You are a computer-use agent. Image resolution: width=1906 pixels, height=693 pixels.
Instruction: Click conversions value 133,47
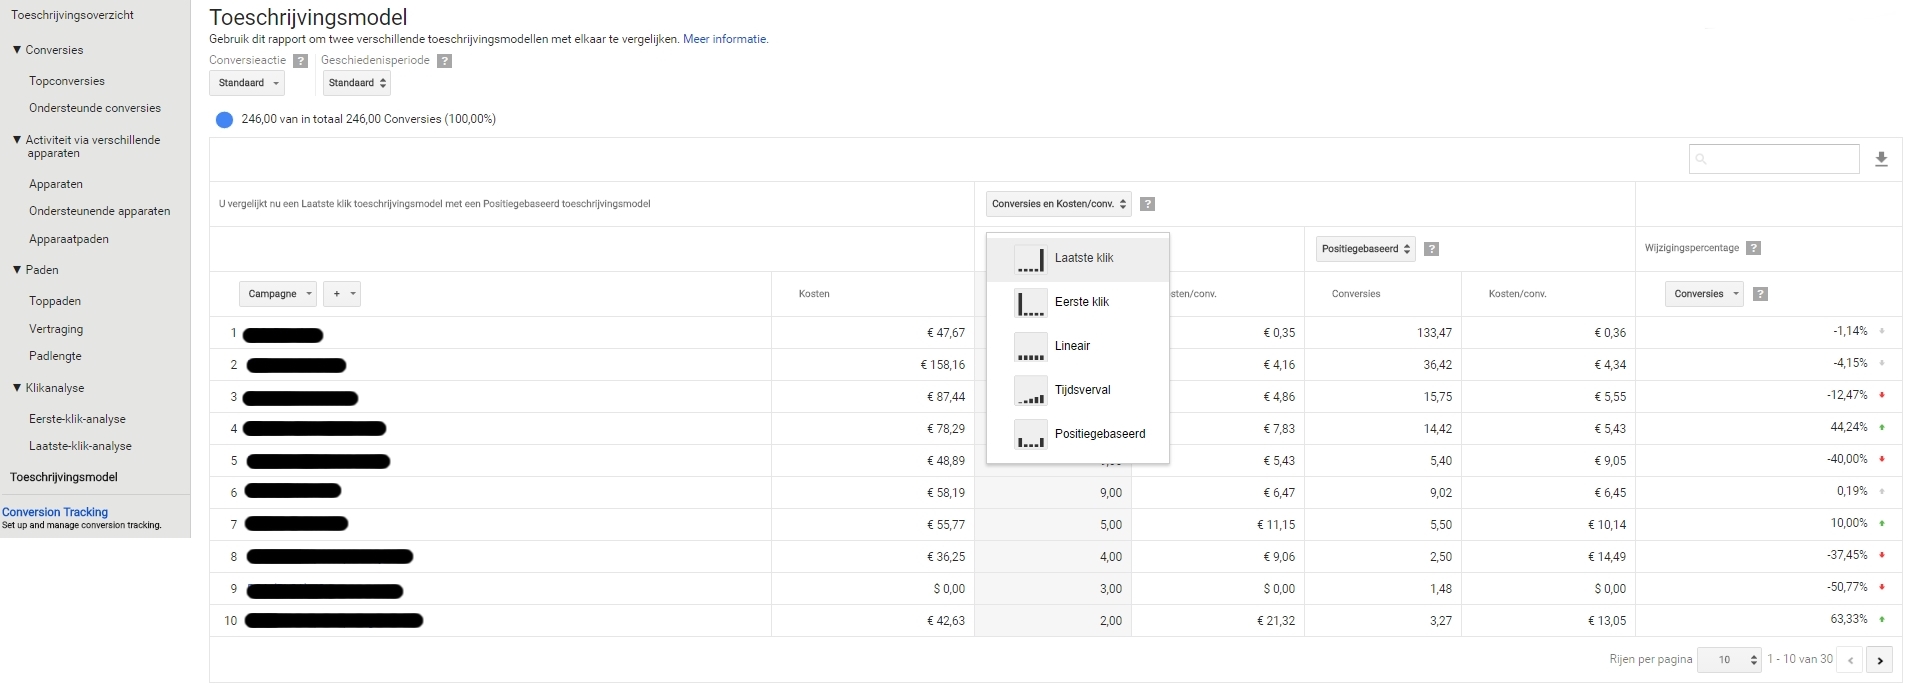click(x=1434, y=333)
